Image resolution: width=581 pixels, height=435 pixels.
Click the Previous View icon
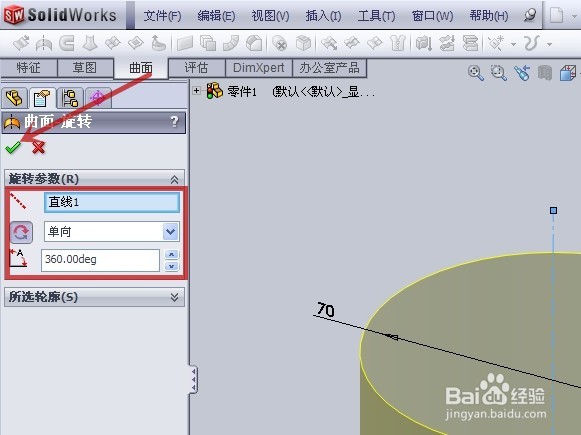(x=522, y=73)
